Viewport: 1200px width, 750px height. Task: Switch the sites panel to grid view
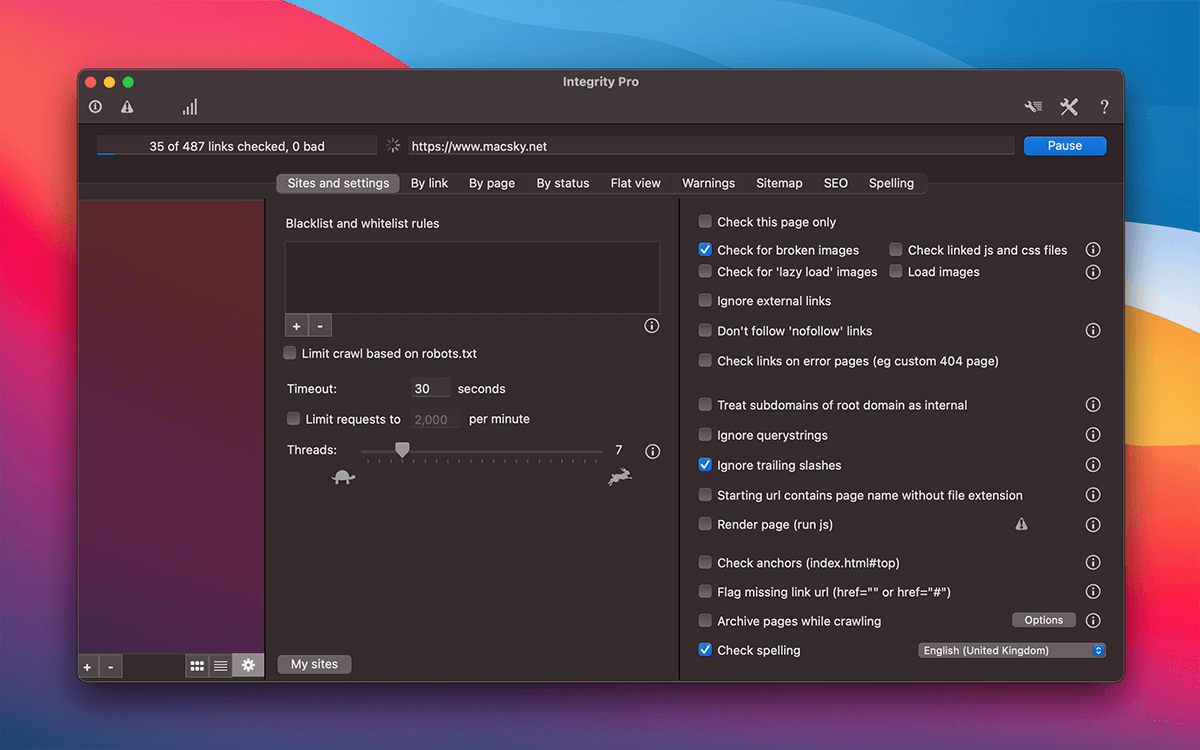click(197, 666)
